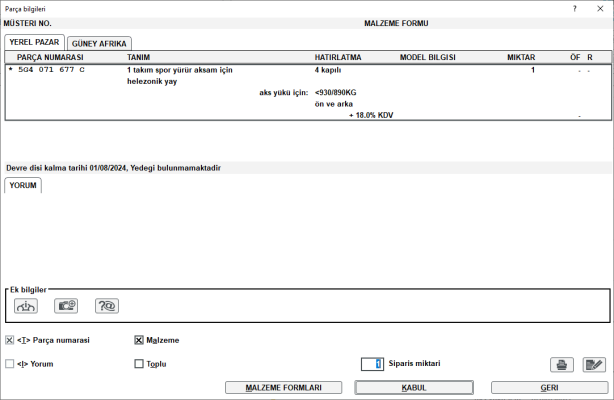Open the YORUM tab
This screenshot has height=400, width=614.
coord(23,185)
